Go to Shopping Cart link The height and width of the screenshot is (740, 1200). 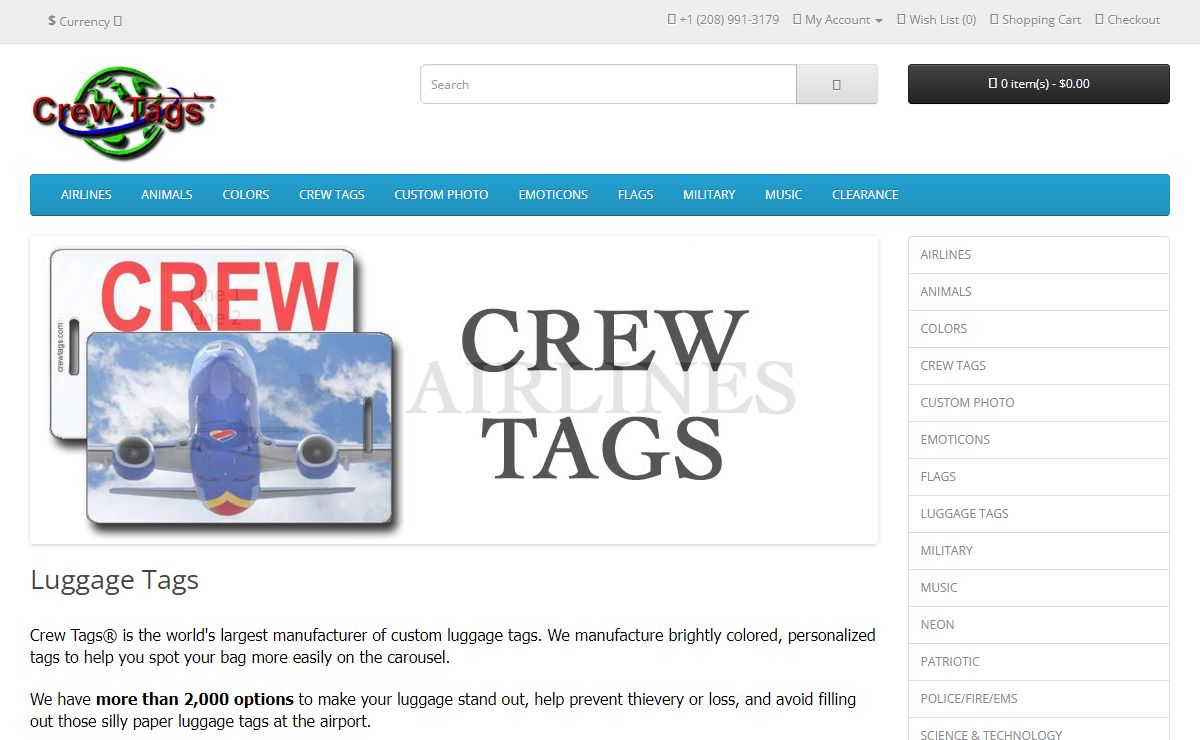[1035, 20]
